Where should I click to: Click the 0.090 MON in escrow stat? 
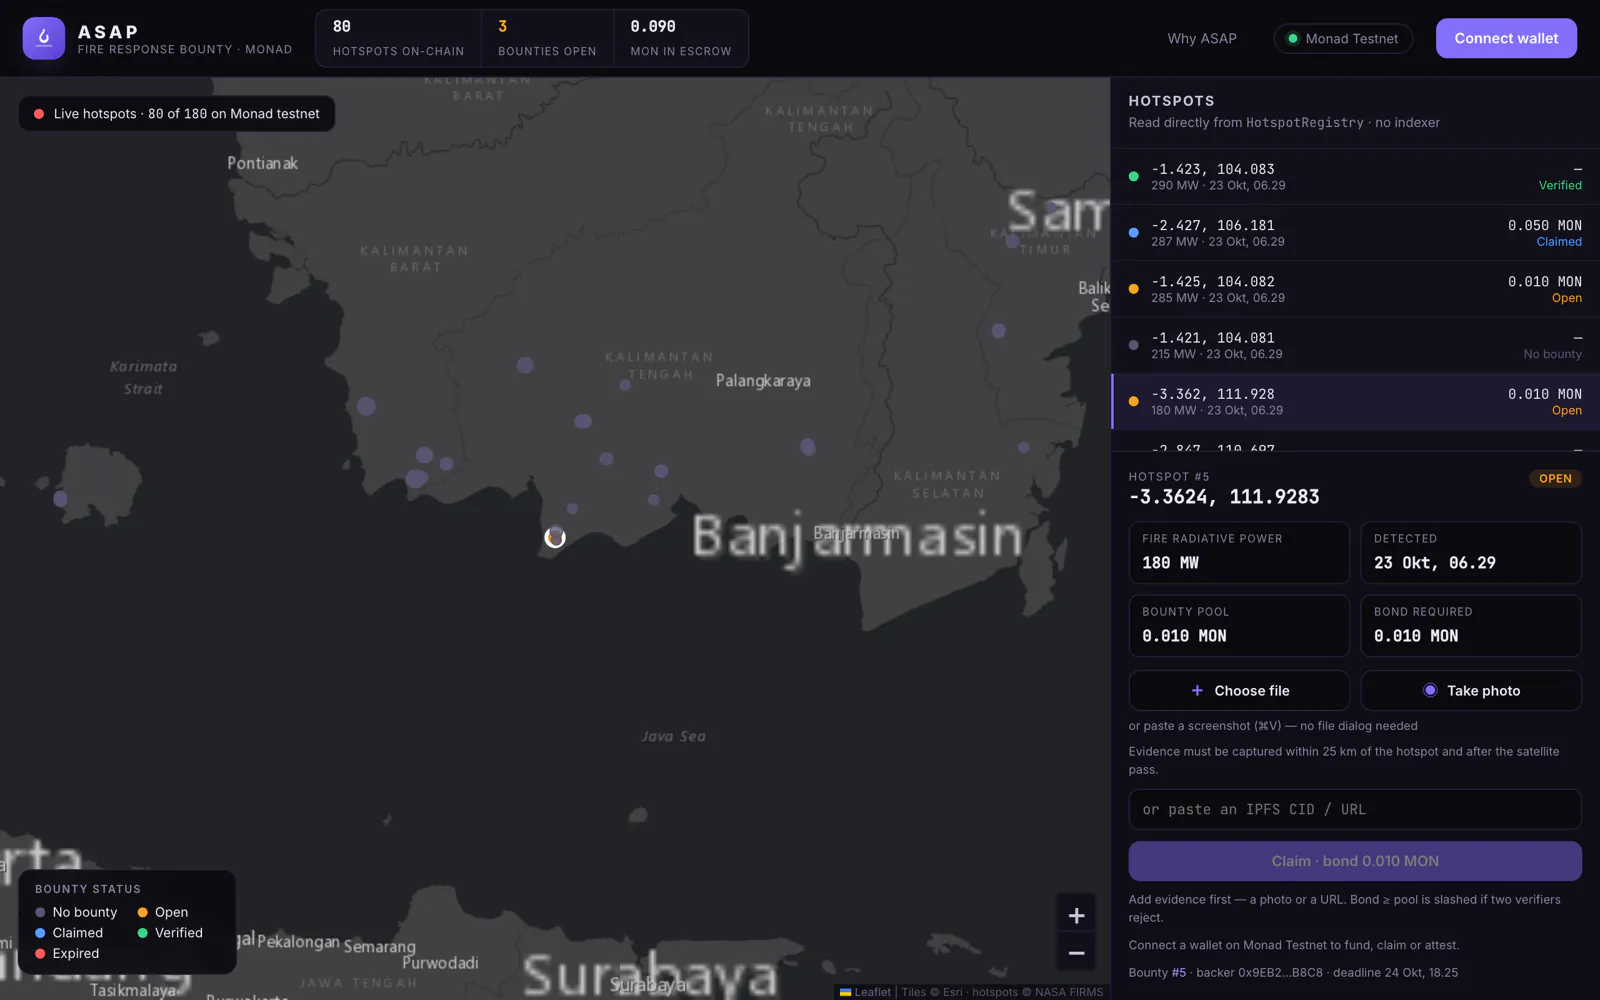(680, 38)
